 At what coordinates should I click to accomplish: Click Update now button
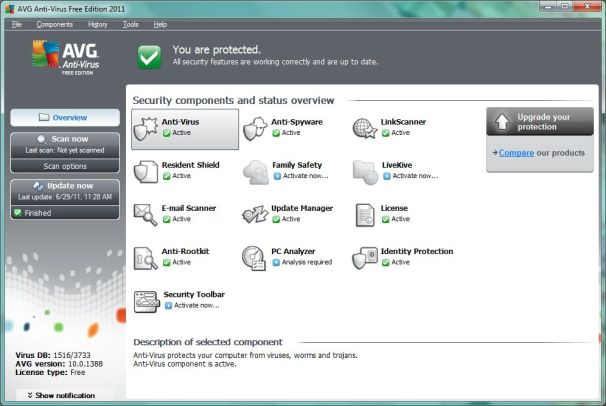[x=65, y=192]
